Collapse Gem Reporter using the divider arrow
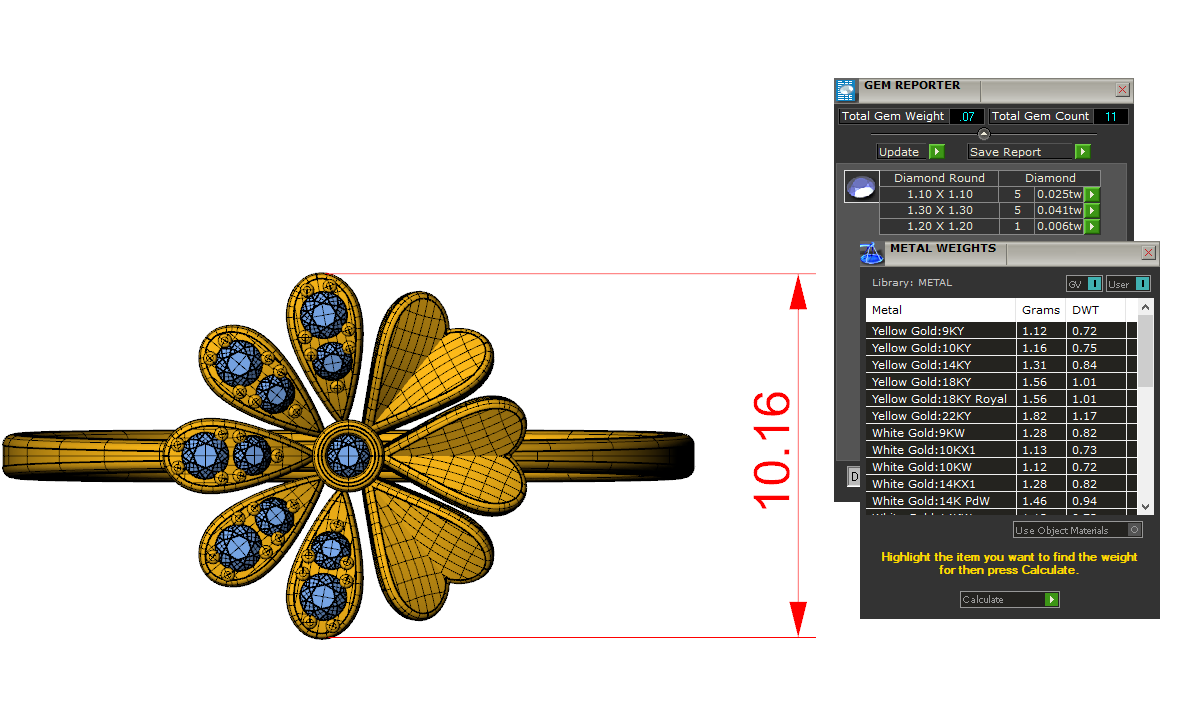1181x701 pixels. click(x=983, y=134)
